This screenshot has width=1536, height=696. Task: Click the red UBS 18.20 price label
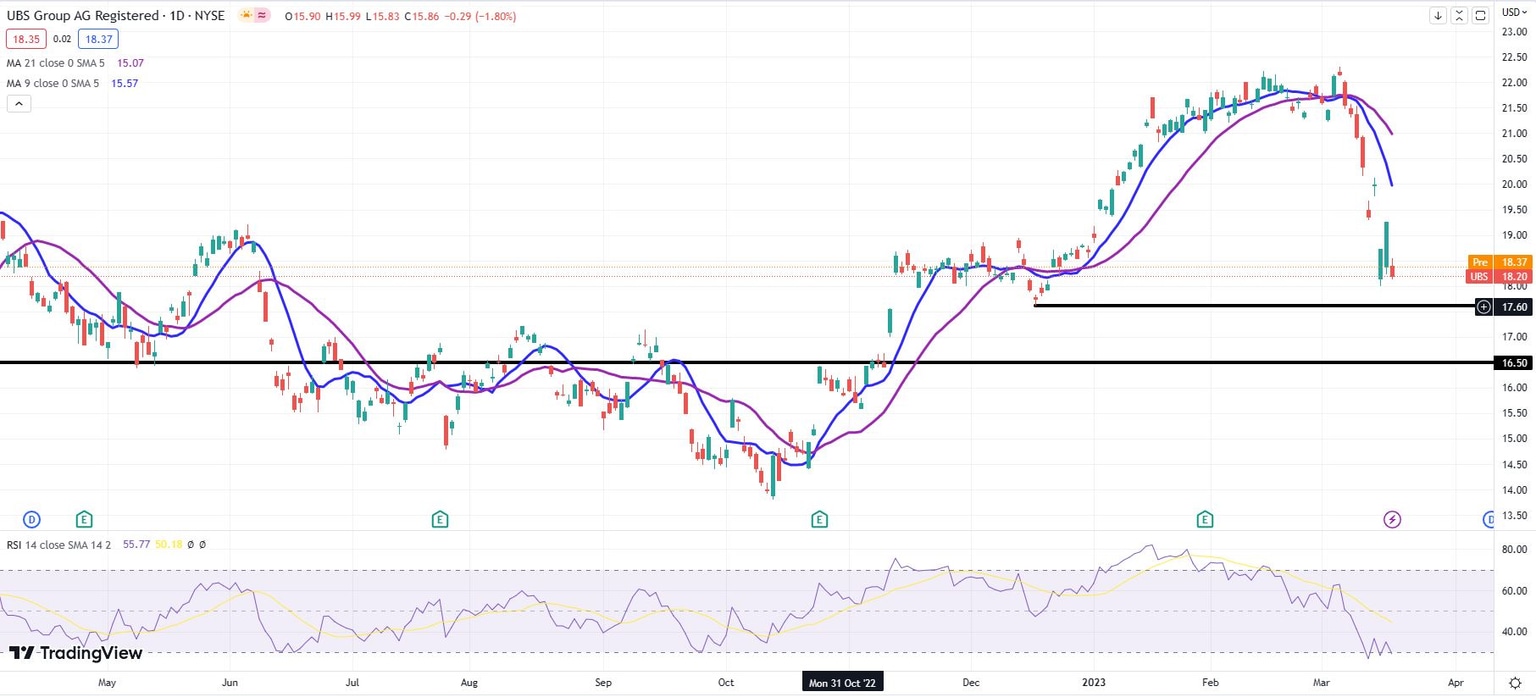pos(1499,276)
